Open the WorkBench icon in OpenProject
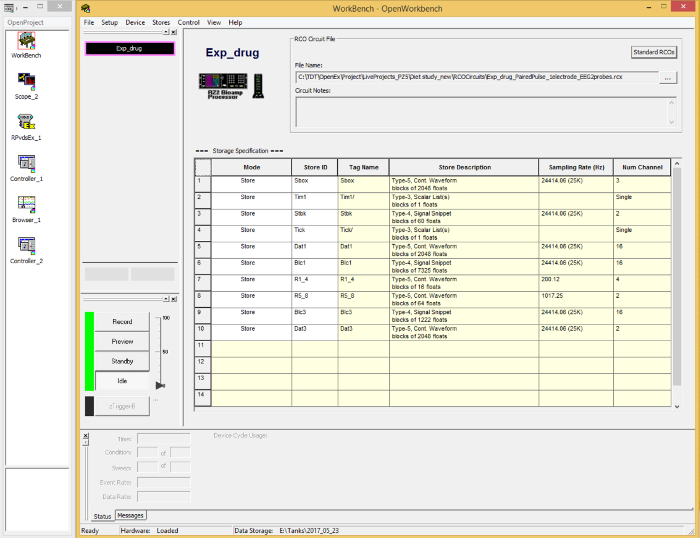700x538 pixels. coord(27,41)
